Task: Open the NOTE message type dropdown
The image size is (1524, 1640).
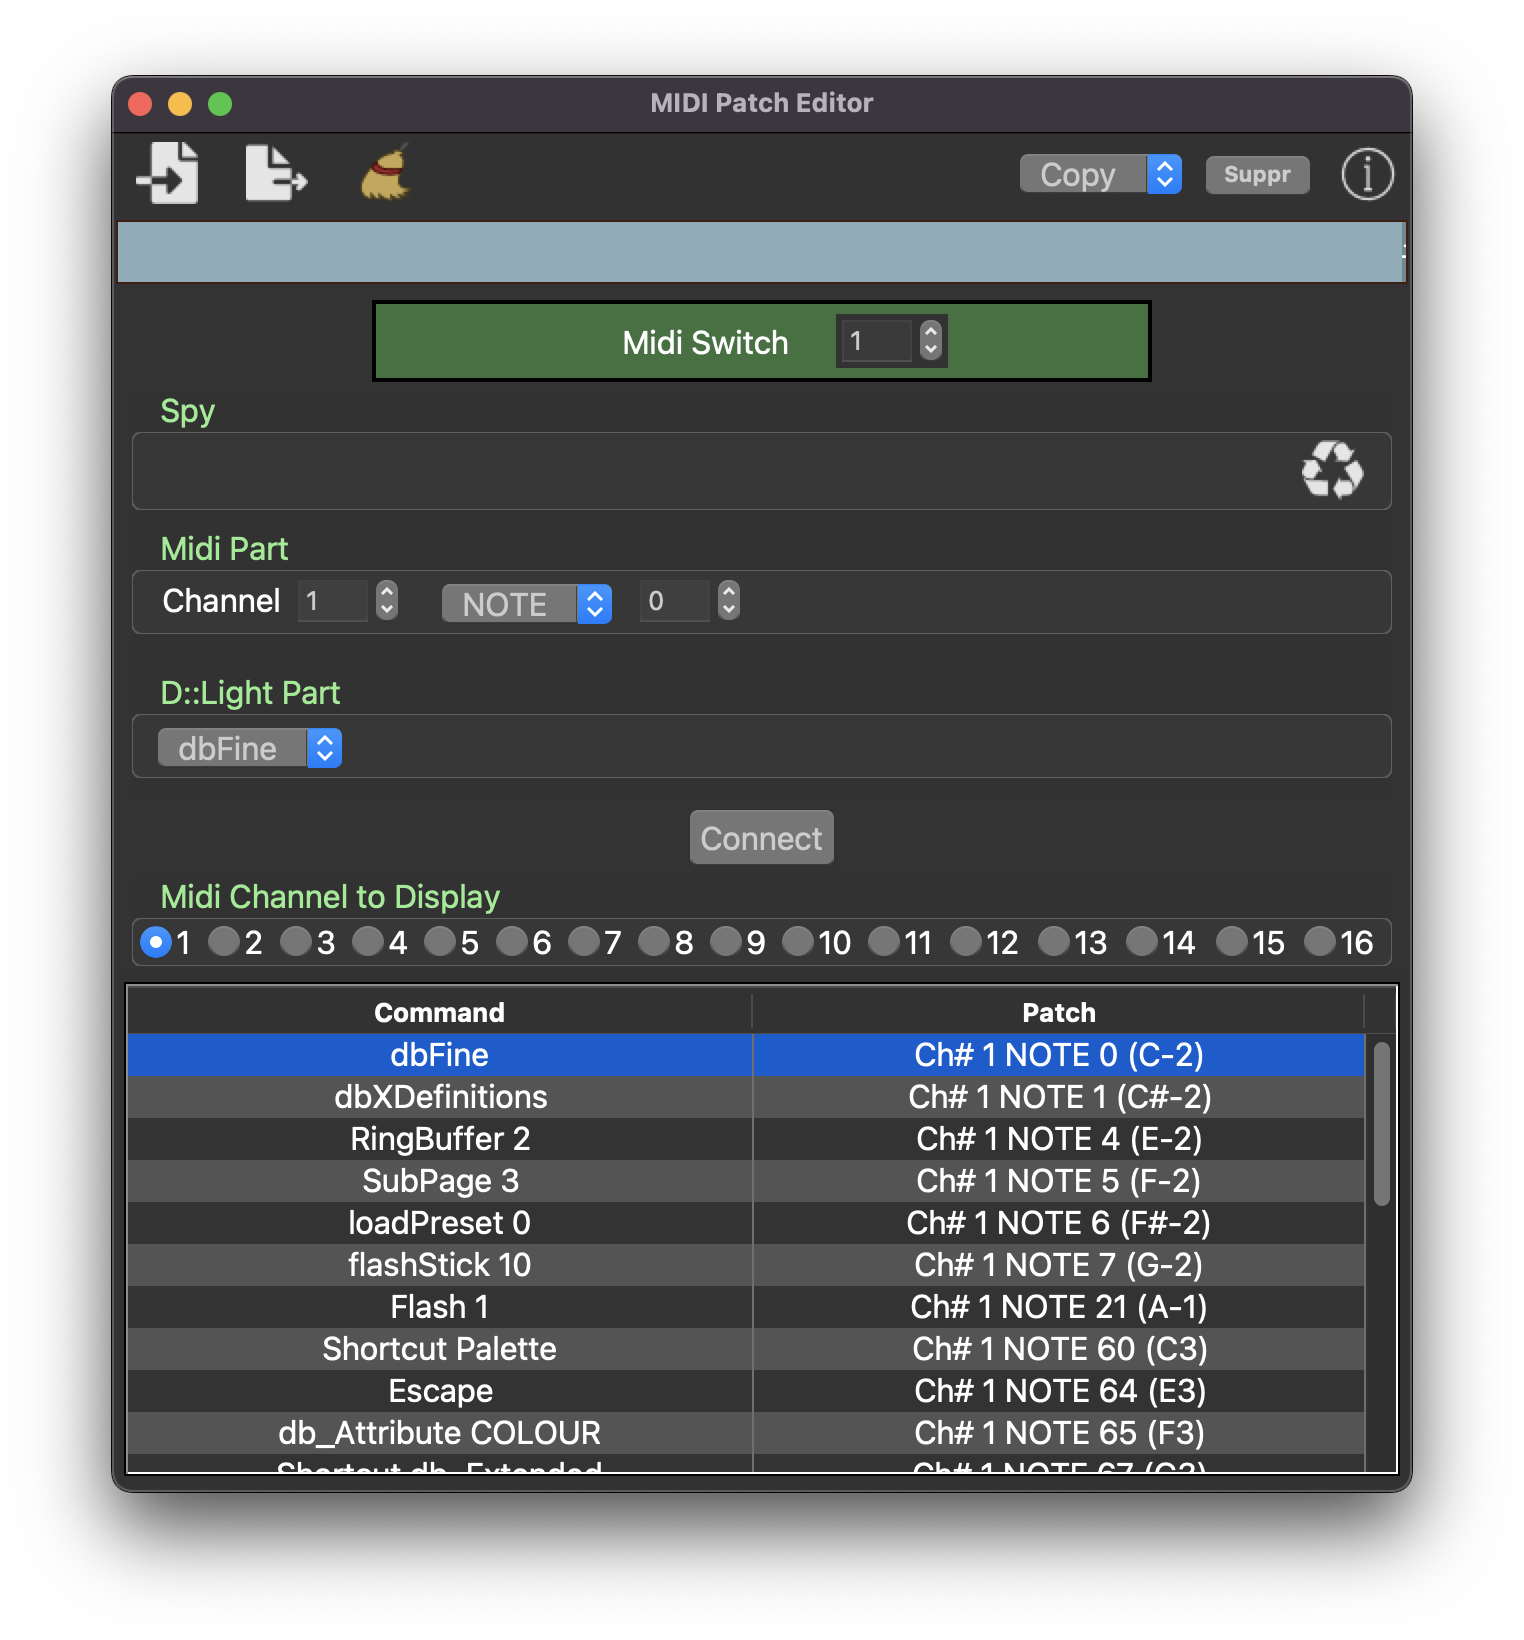Action: tap(526, 604)
